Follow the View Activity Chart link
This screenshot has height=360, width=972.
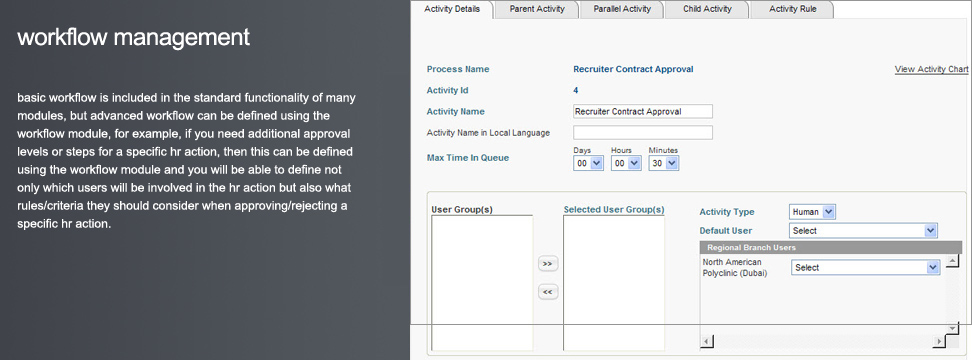tap(931, 69)
